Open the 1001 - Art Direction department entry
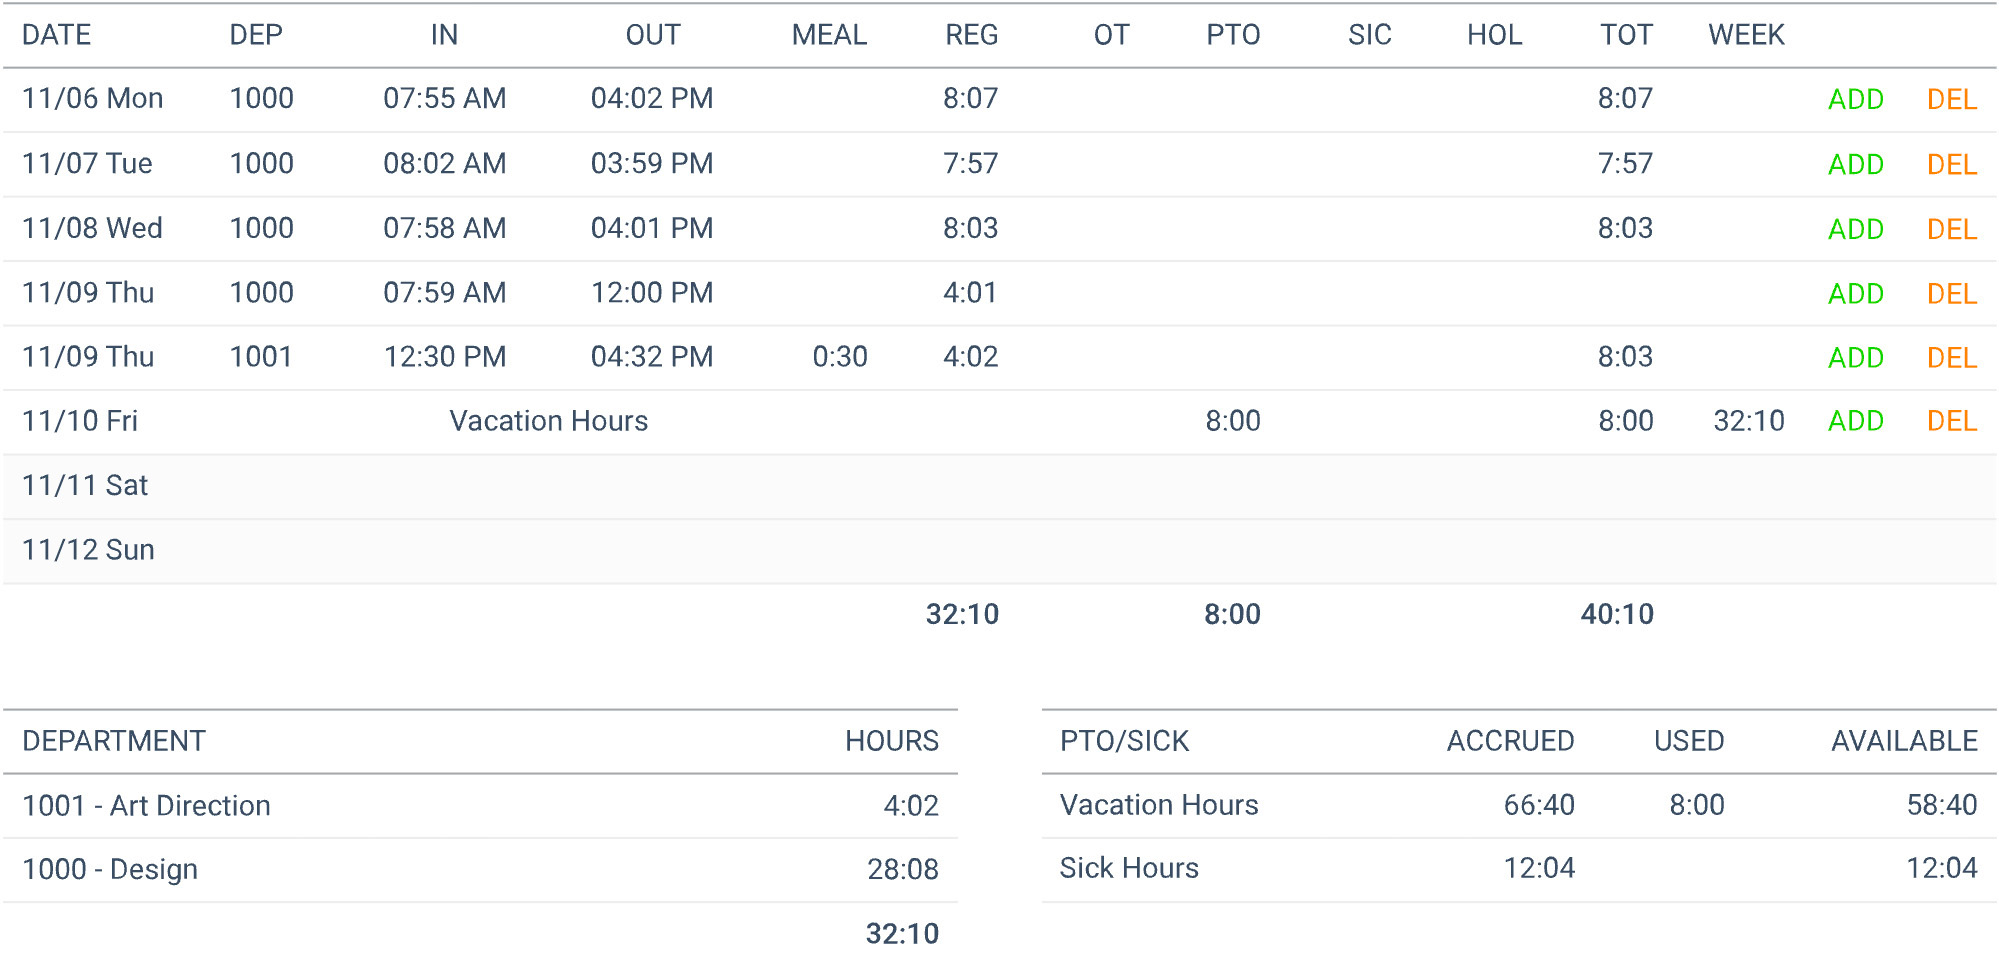Viewport: 1999px width, 957px height. (146, 805)
